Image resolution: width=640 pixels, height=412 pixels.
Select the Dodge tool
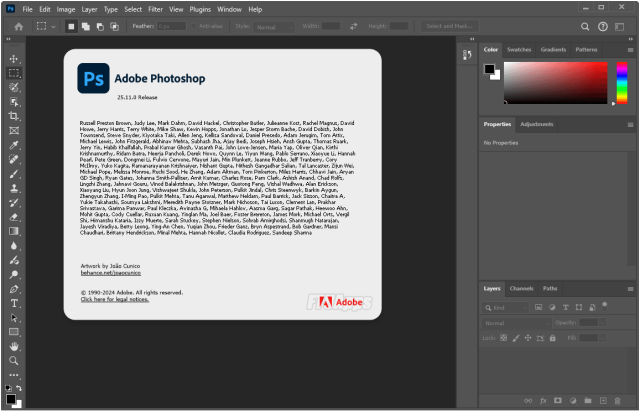point(14,274)
